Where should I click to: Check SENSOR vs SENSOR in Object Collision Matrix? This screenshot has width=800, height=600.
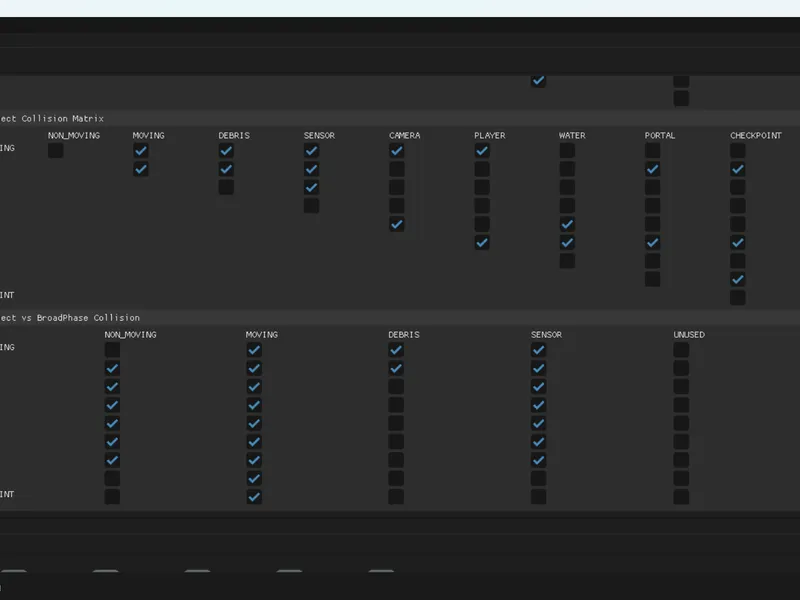(311, 206)
